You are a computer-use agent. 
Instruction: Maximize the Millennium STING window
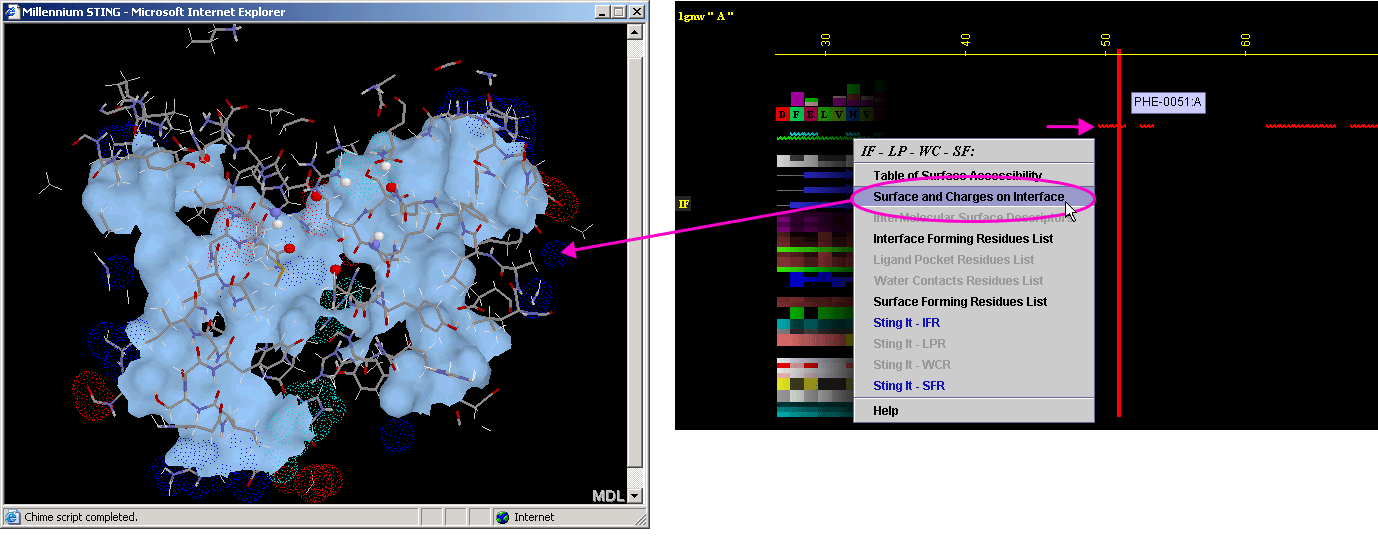(618, 12)
